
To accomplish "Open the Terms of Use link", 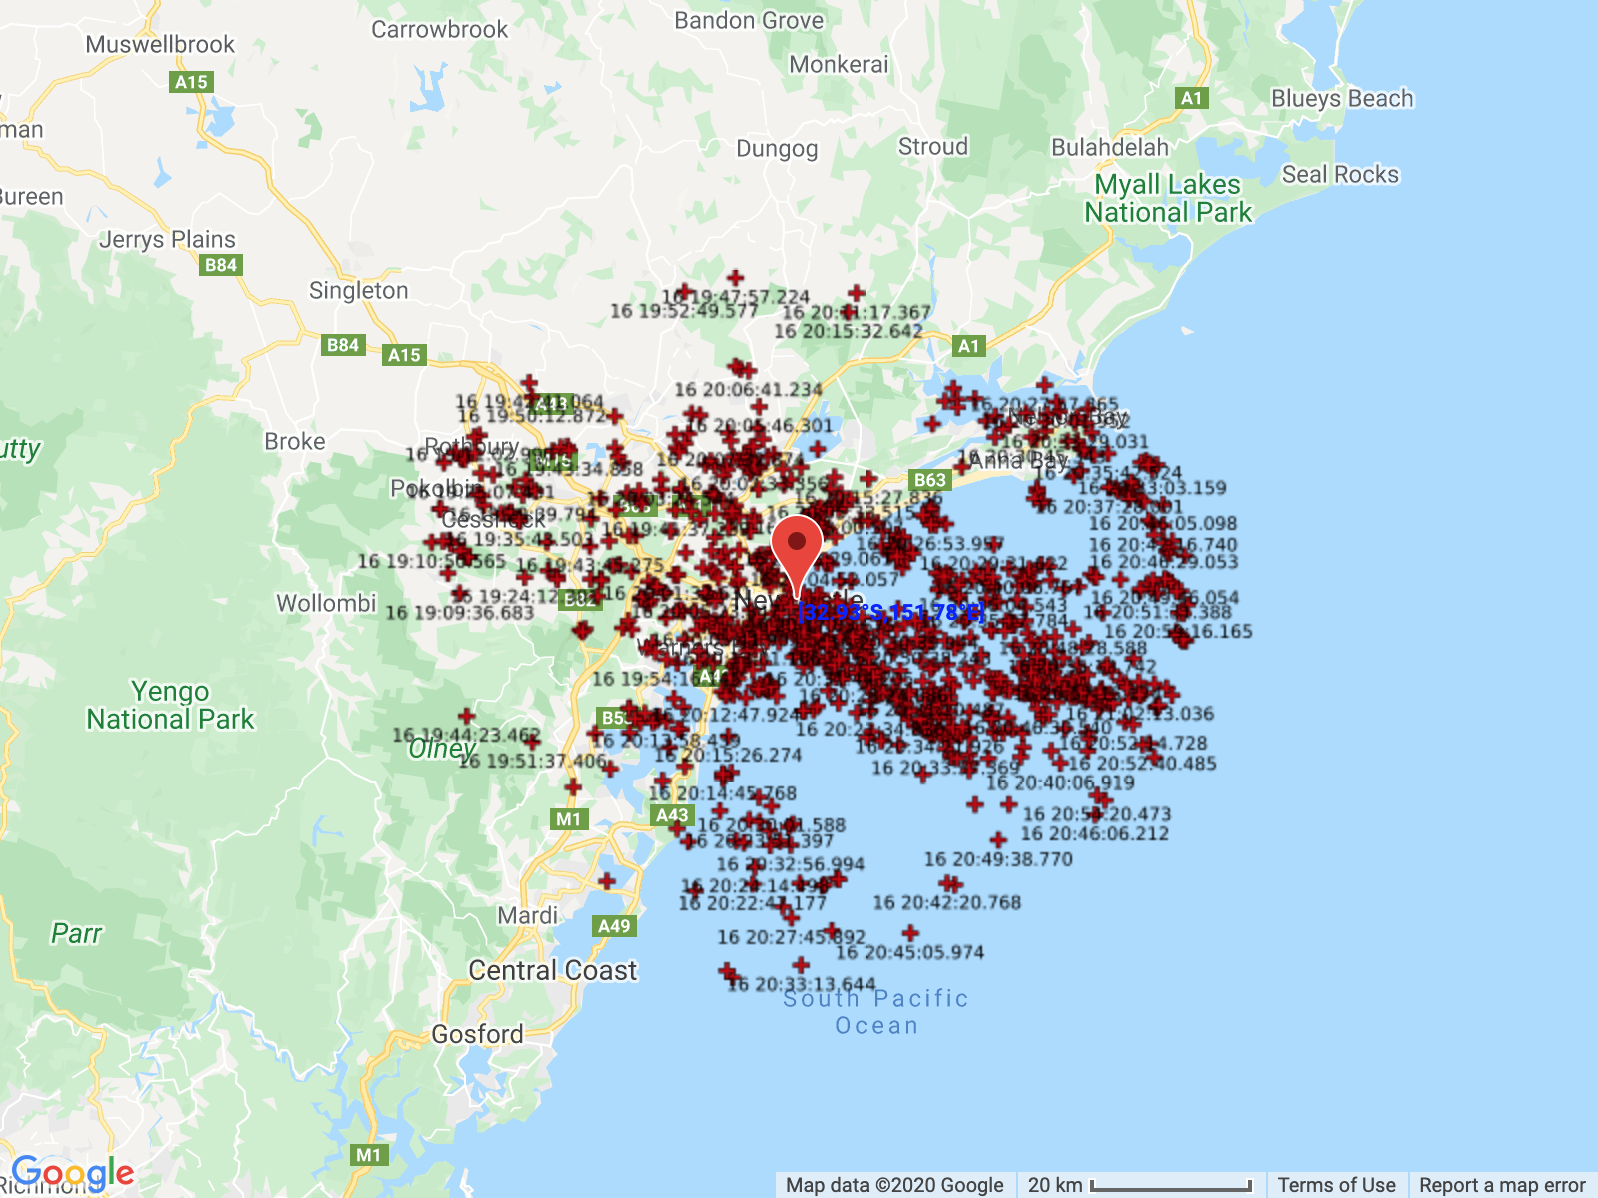I will tap(1336, 1185).
